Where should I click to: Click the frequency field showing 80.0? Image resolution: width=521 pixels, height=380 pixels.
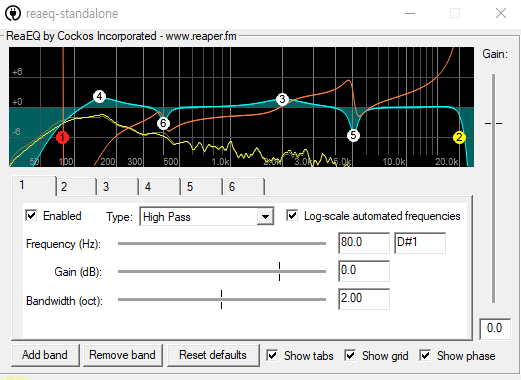point(364,243)
